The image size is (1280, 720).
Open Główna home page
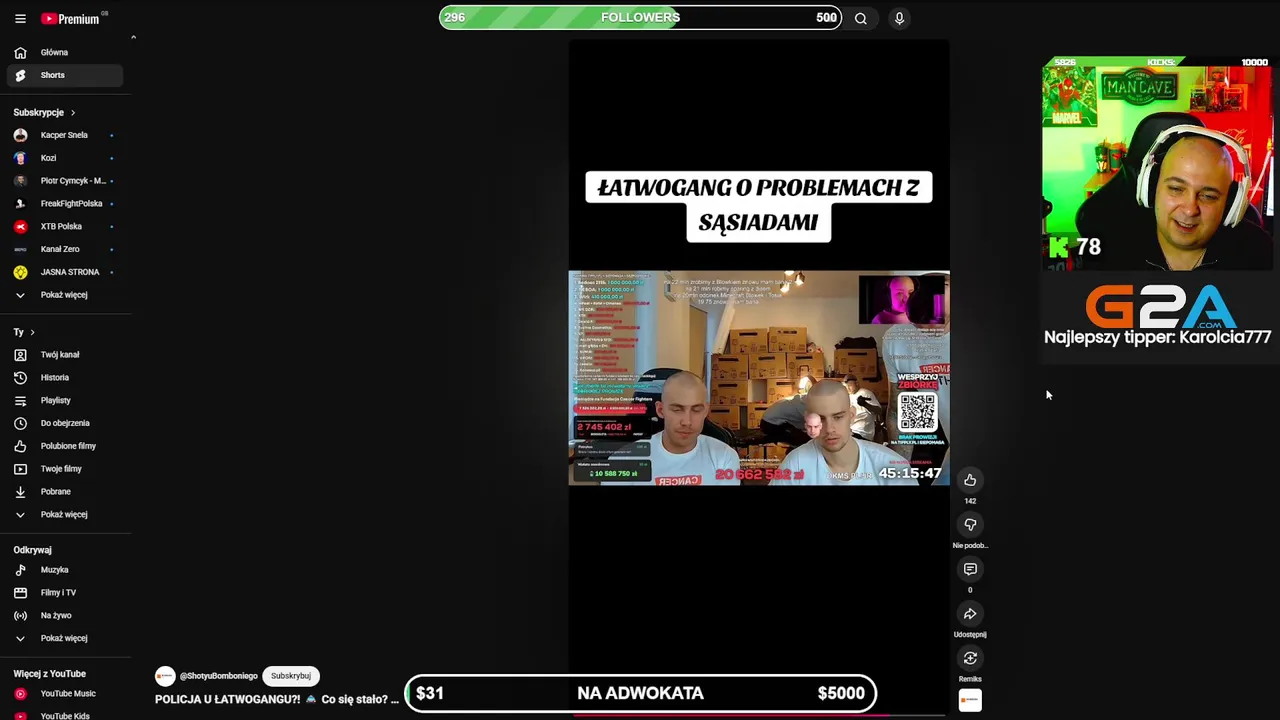[x=66, y=52]
